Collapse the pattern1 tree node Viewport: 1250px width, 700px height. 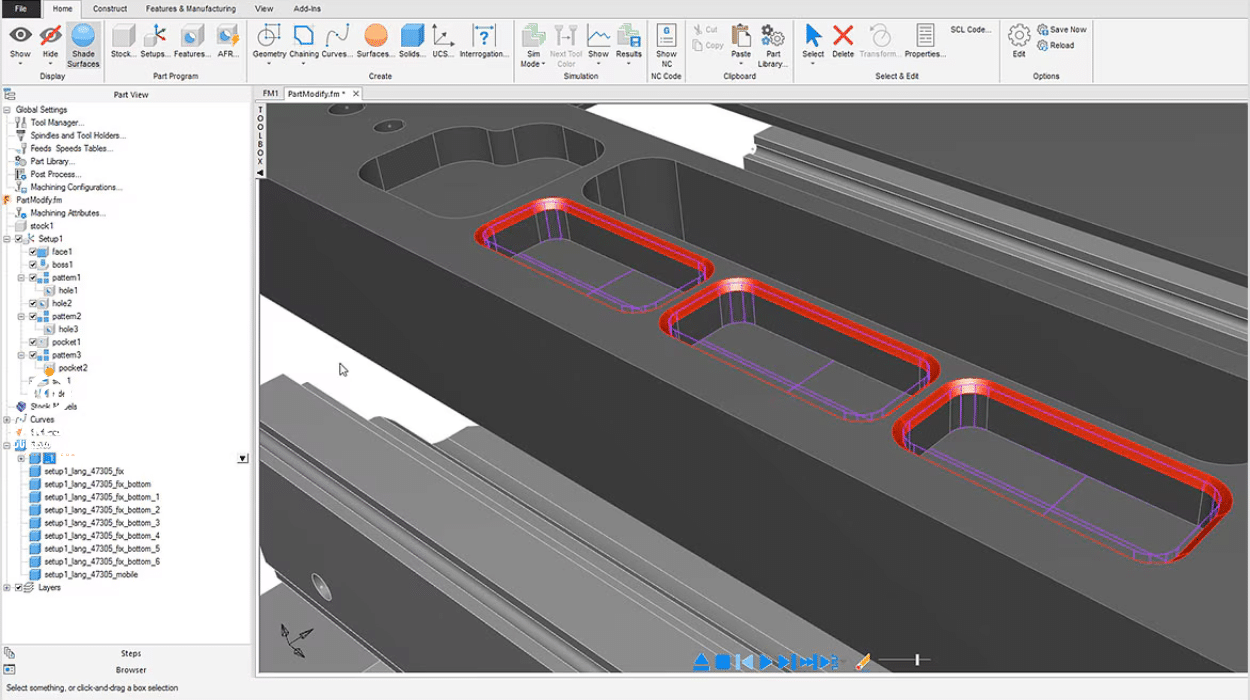click(x=21, y=278)
